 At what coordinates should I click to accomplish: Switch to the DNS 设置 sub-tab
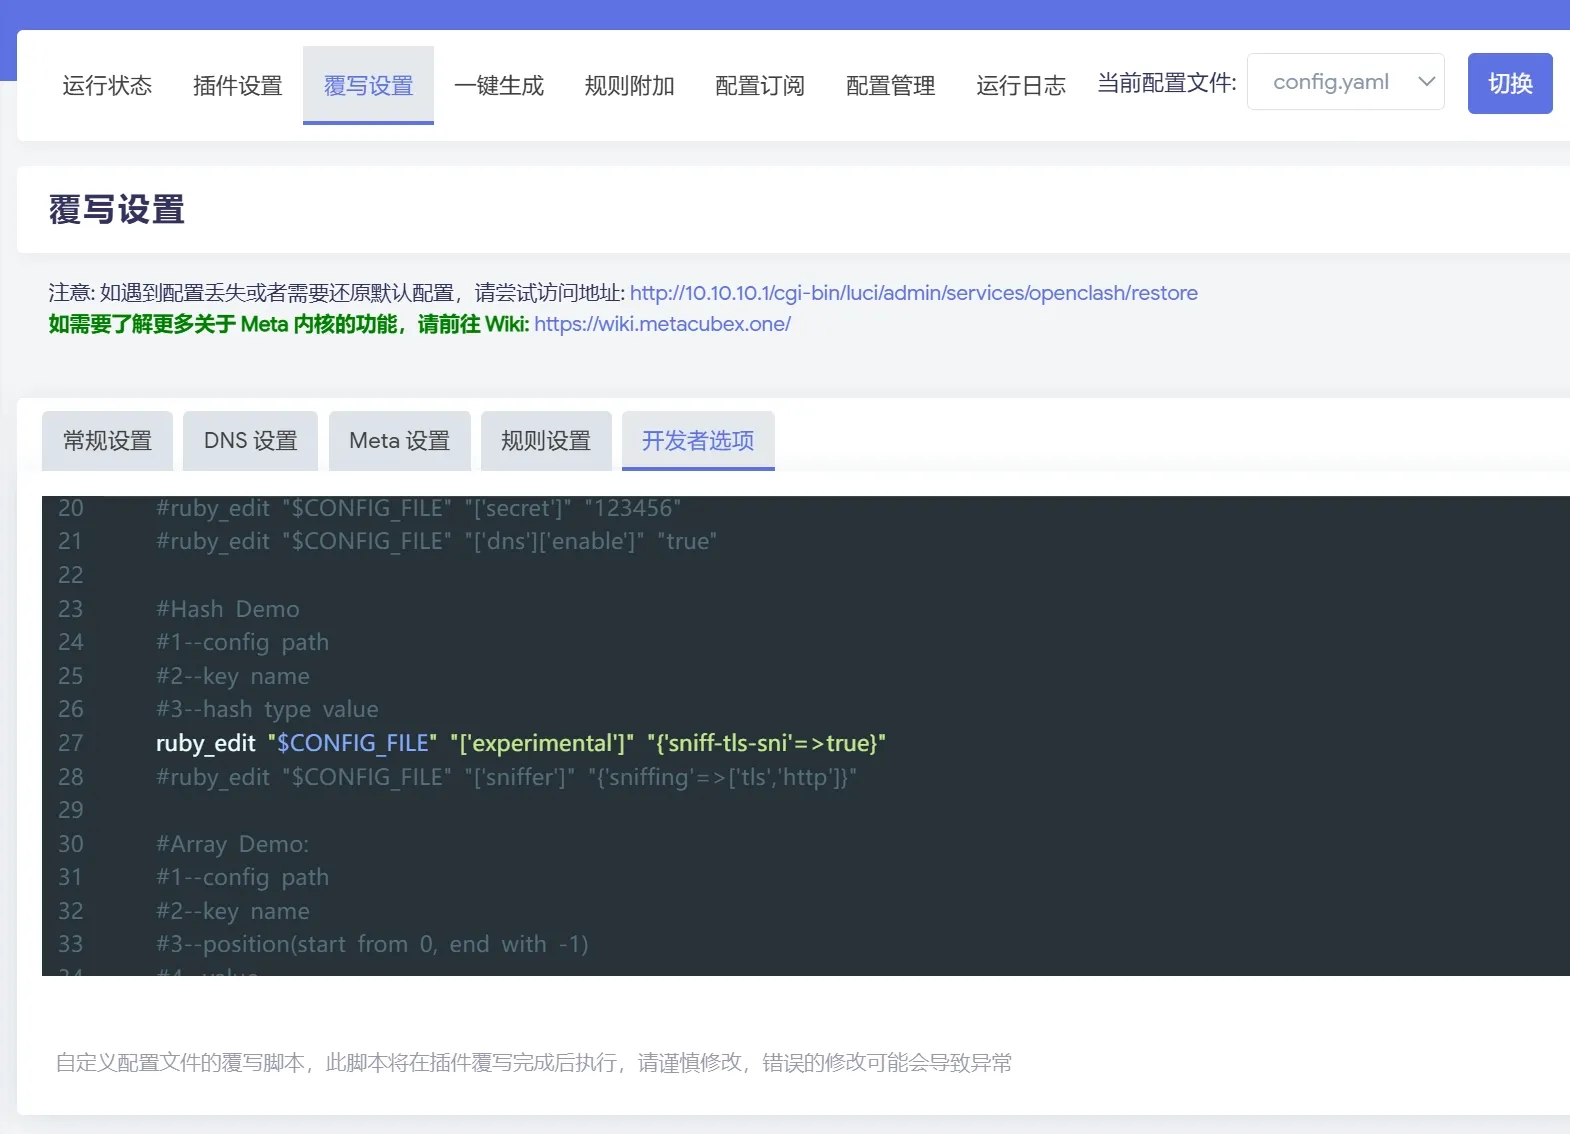pos(250,440)
